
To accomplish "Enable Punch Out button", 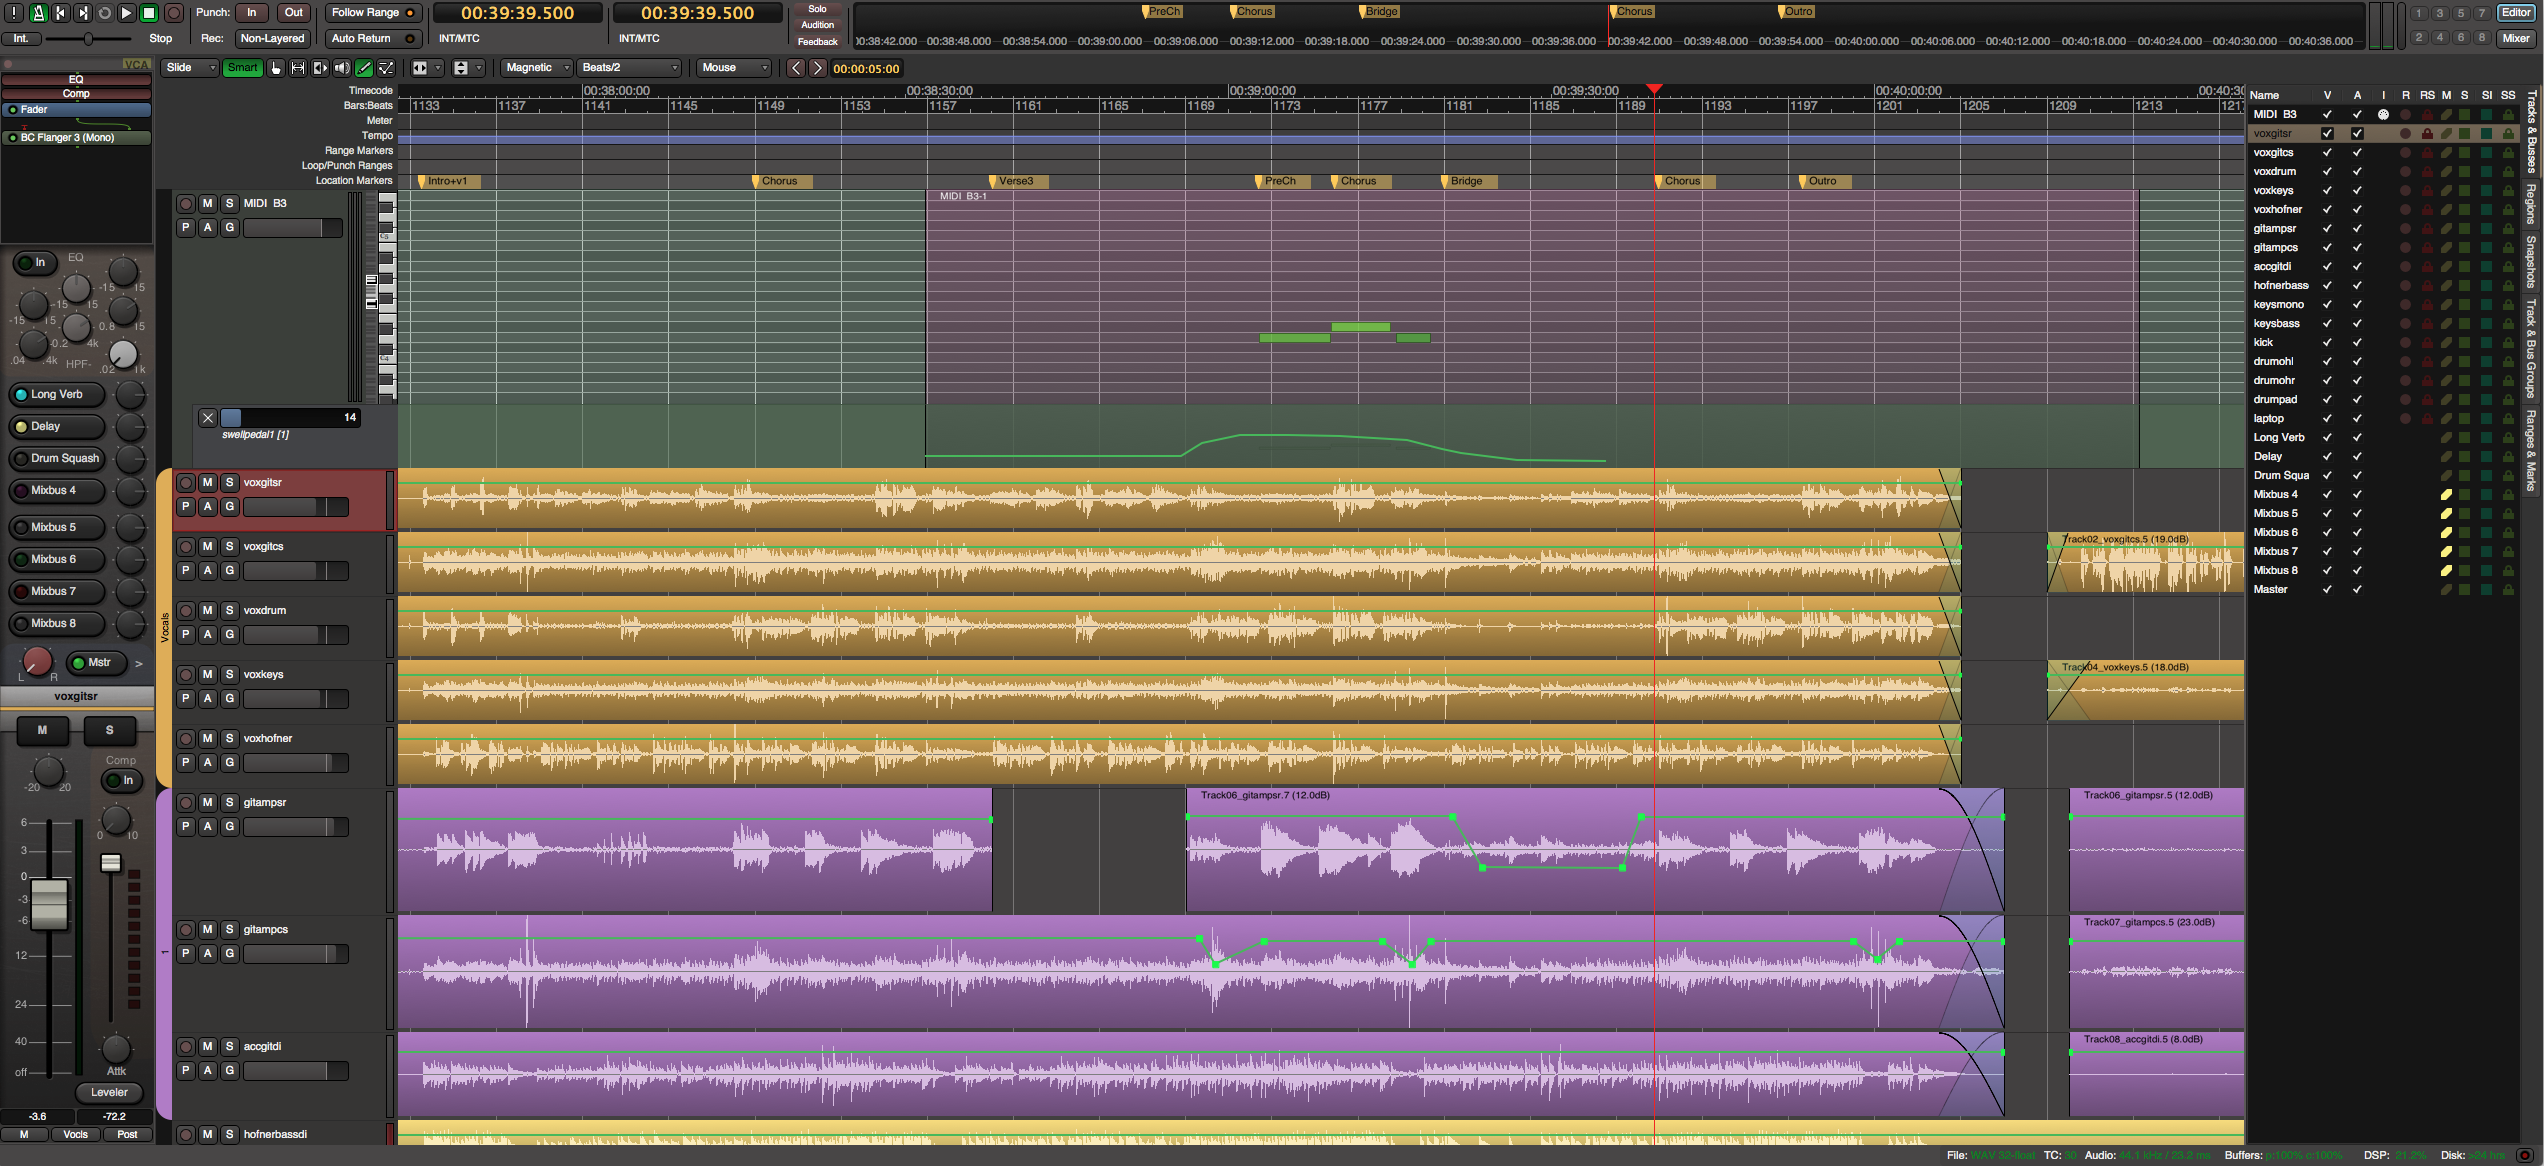I will coord(294,13).
